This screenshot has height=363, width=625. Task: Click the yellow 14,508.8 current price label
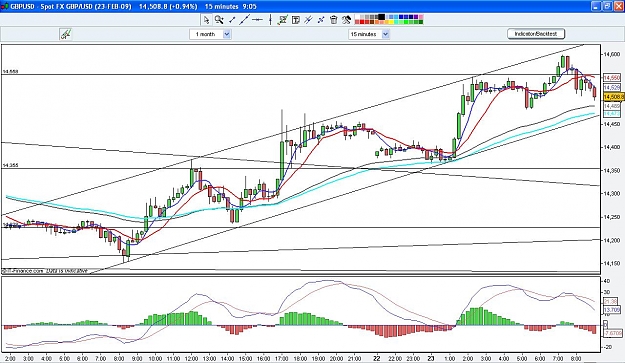613,97
